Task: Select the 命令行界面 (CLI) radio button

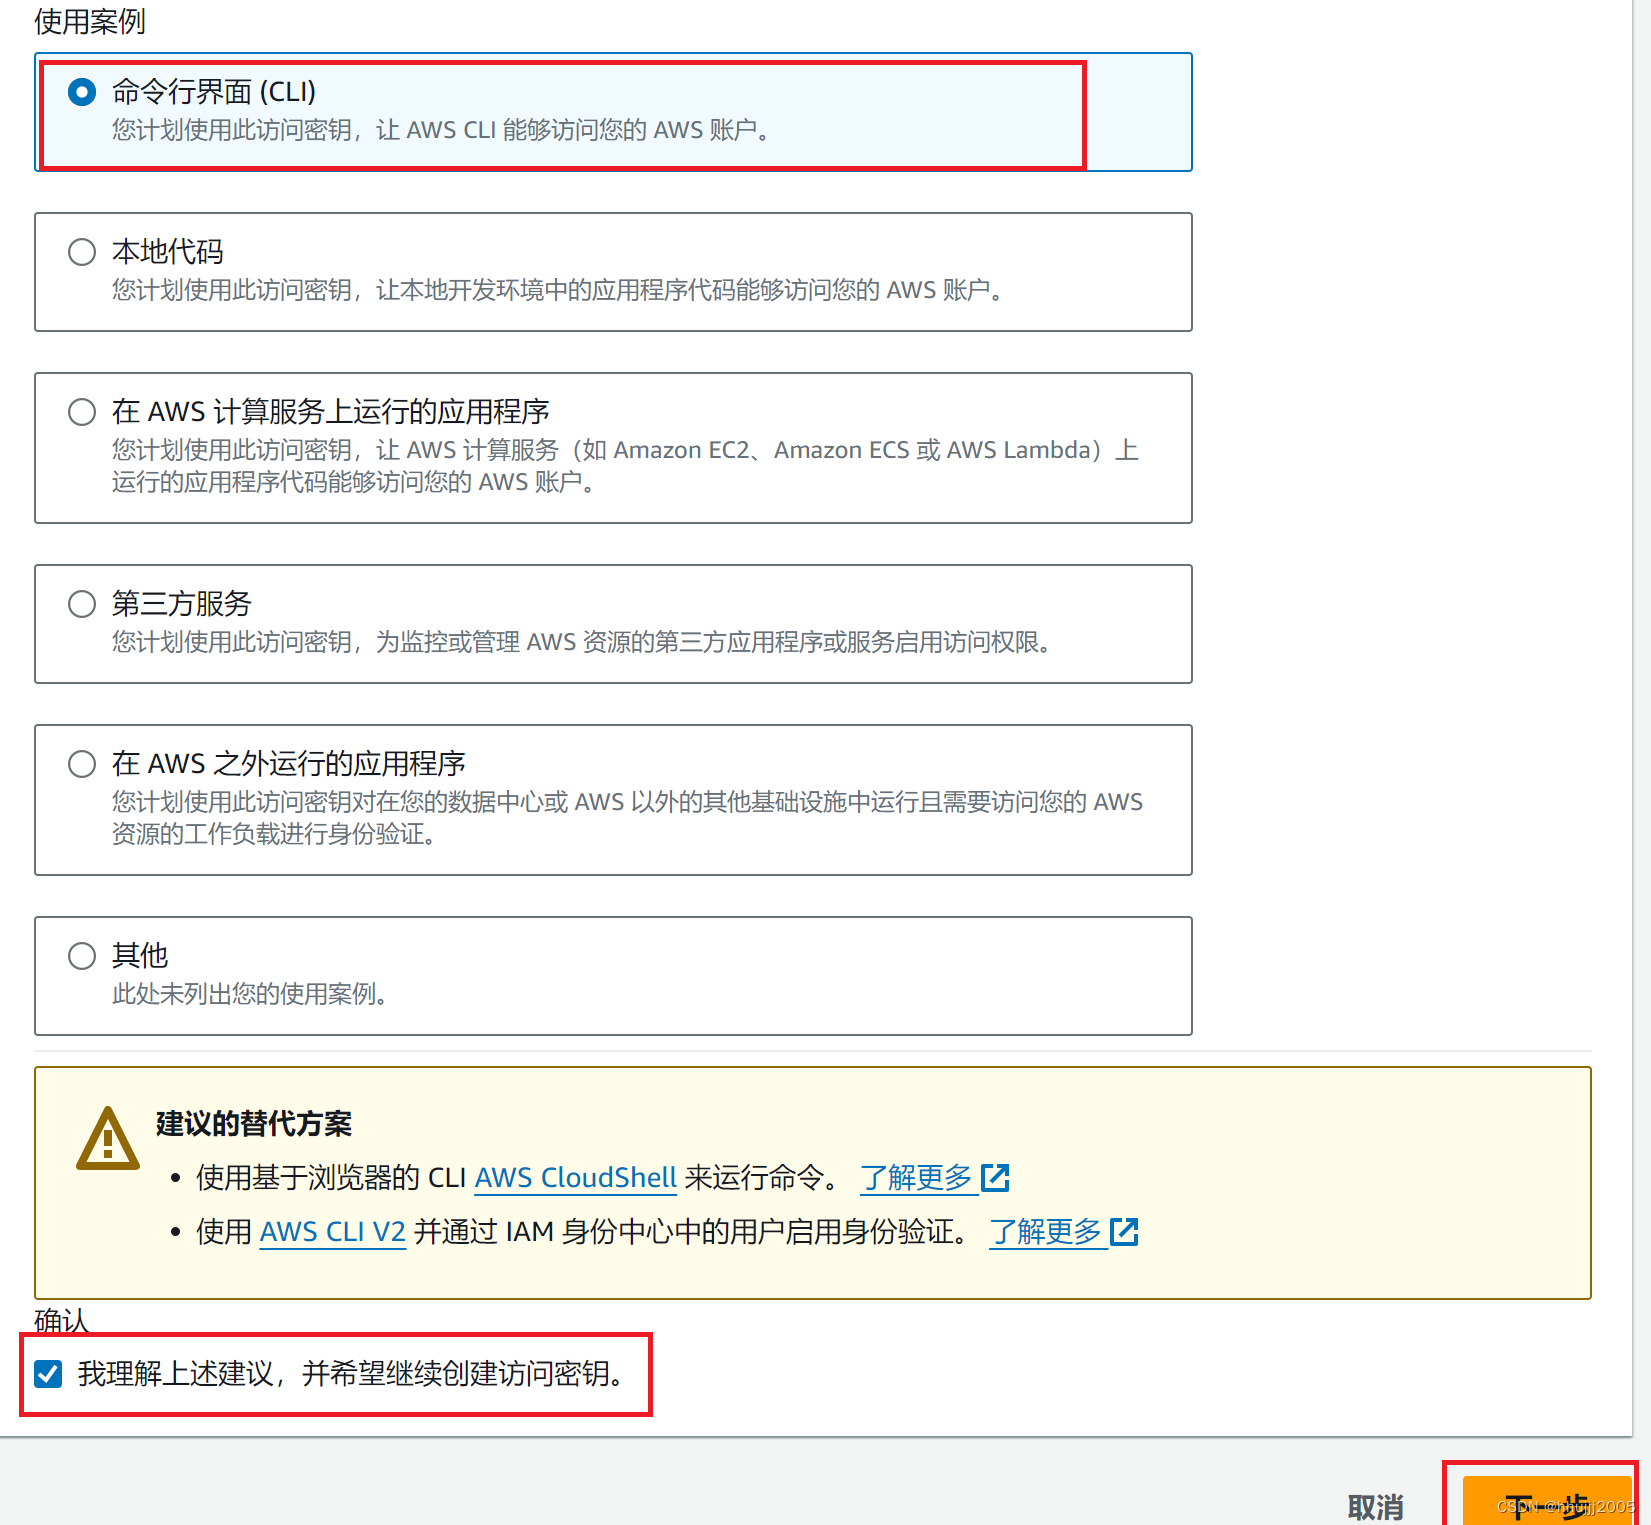Action: coord(81,92)
